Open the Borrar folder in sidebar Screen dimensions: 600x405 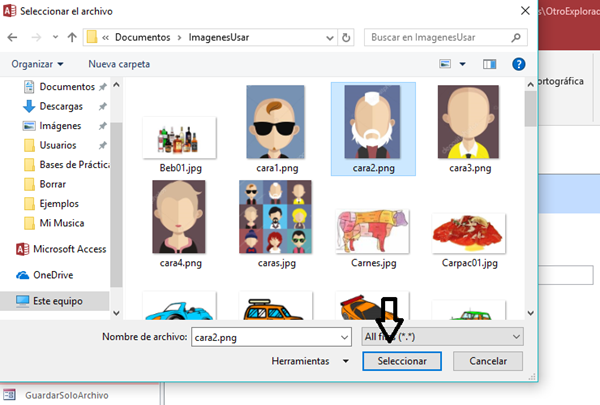coord(45,184)
